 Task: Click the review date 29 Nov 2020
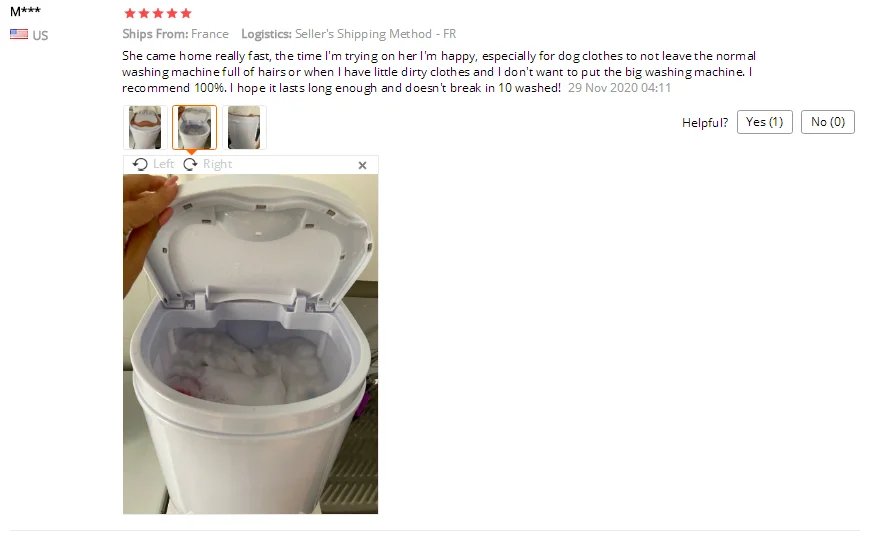pyautogui.click(x=619, y=88)
